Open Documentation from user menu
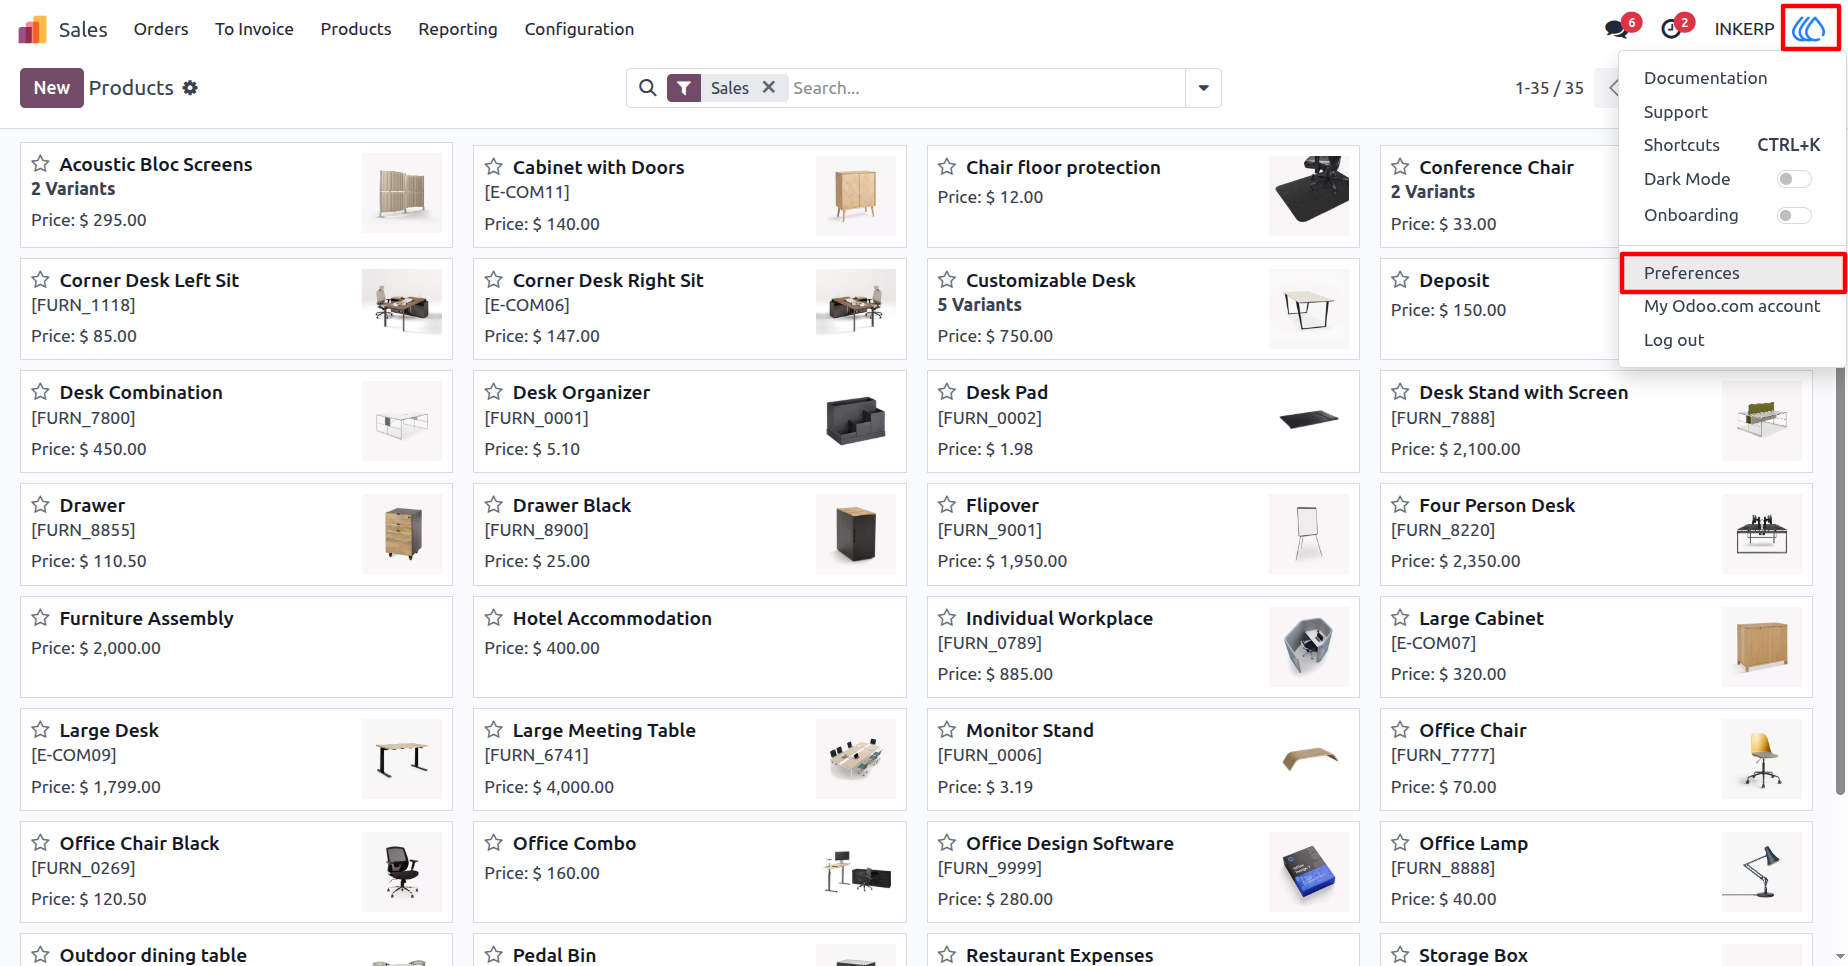This screenshot has height=966, width=1848. [1705, 78]
